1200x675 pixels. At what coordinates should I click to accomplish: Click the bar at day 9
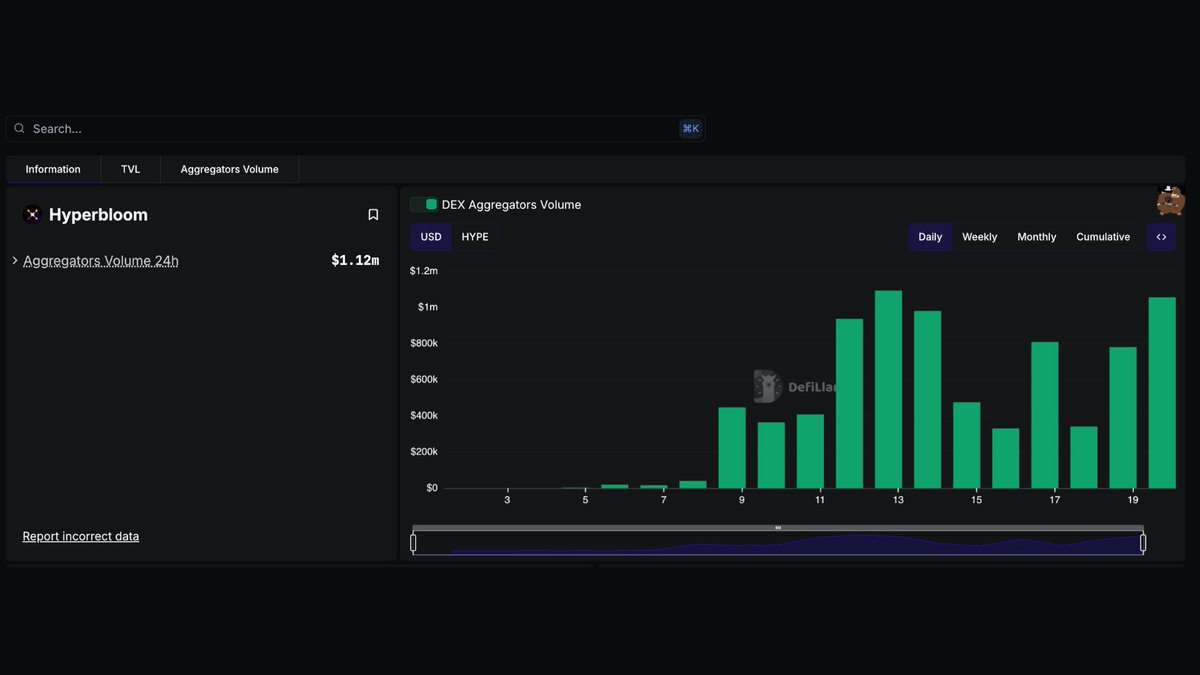coord(732,448)
